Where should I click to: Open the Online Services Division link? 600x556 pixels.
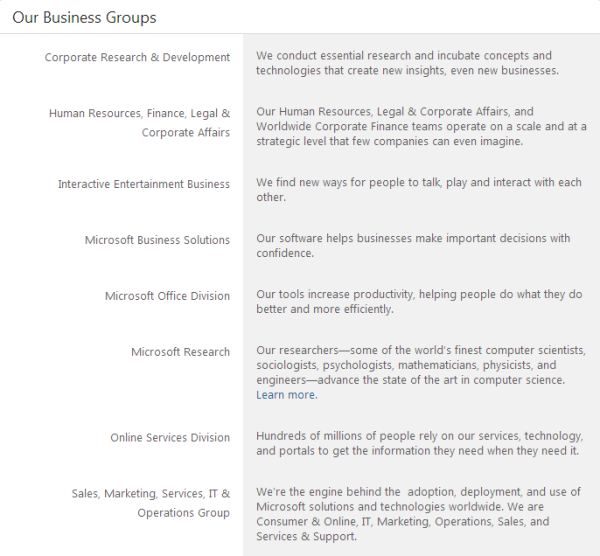point(170,438)
